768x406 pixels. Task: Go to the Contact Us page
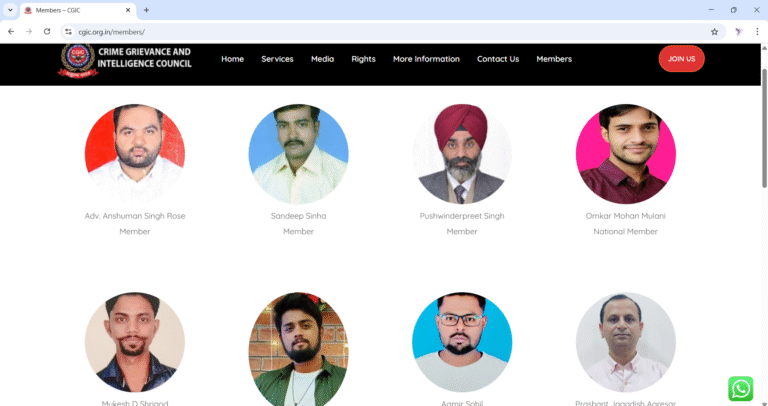tap(497, 59)
